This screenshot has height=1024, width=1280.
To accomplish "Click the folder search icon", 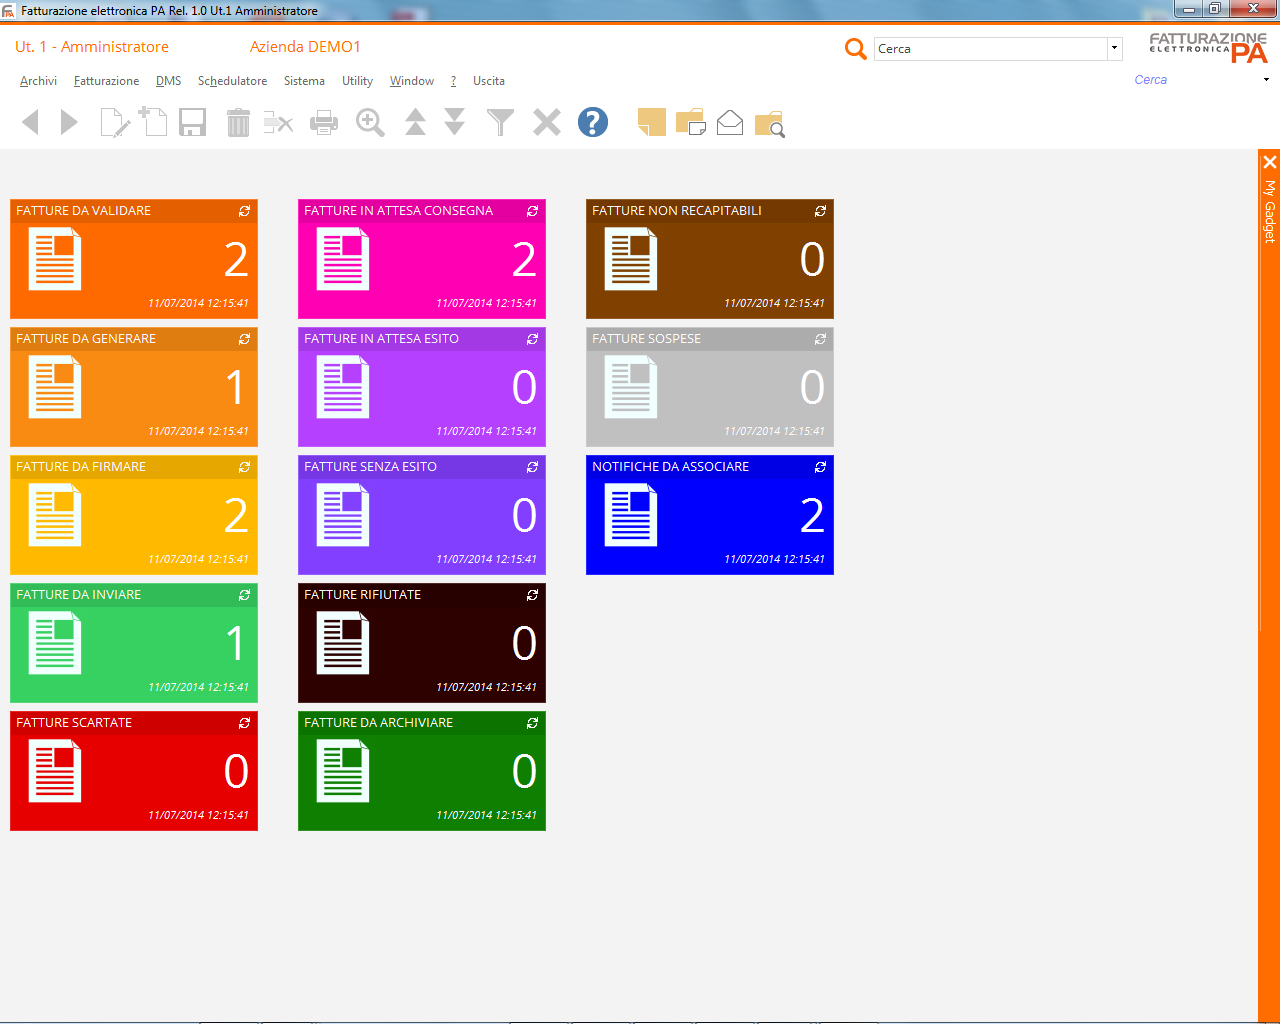I will click(769, 123).
